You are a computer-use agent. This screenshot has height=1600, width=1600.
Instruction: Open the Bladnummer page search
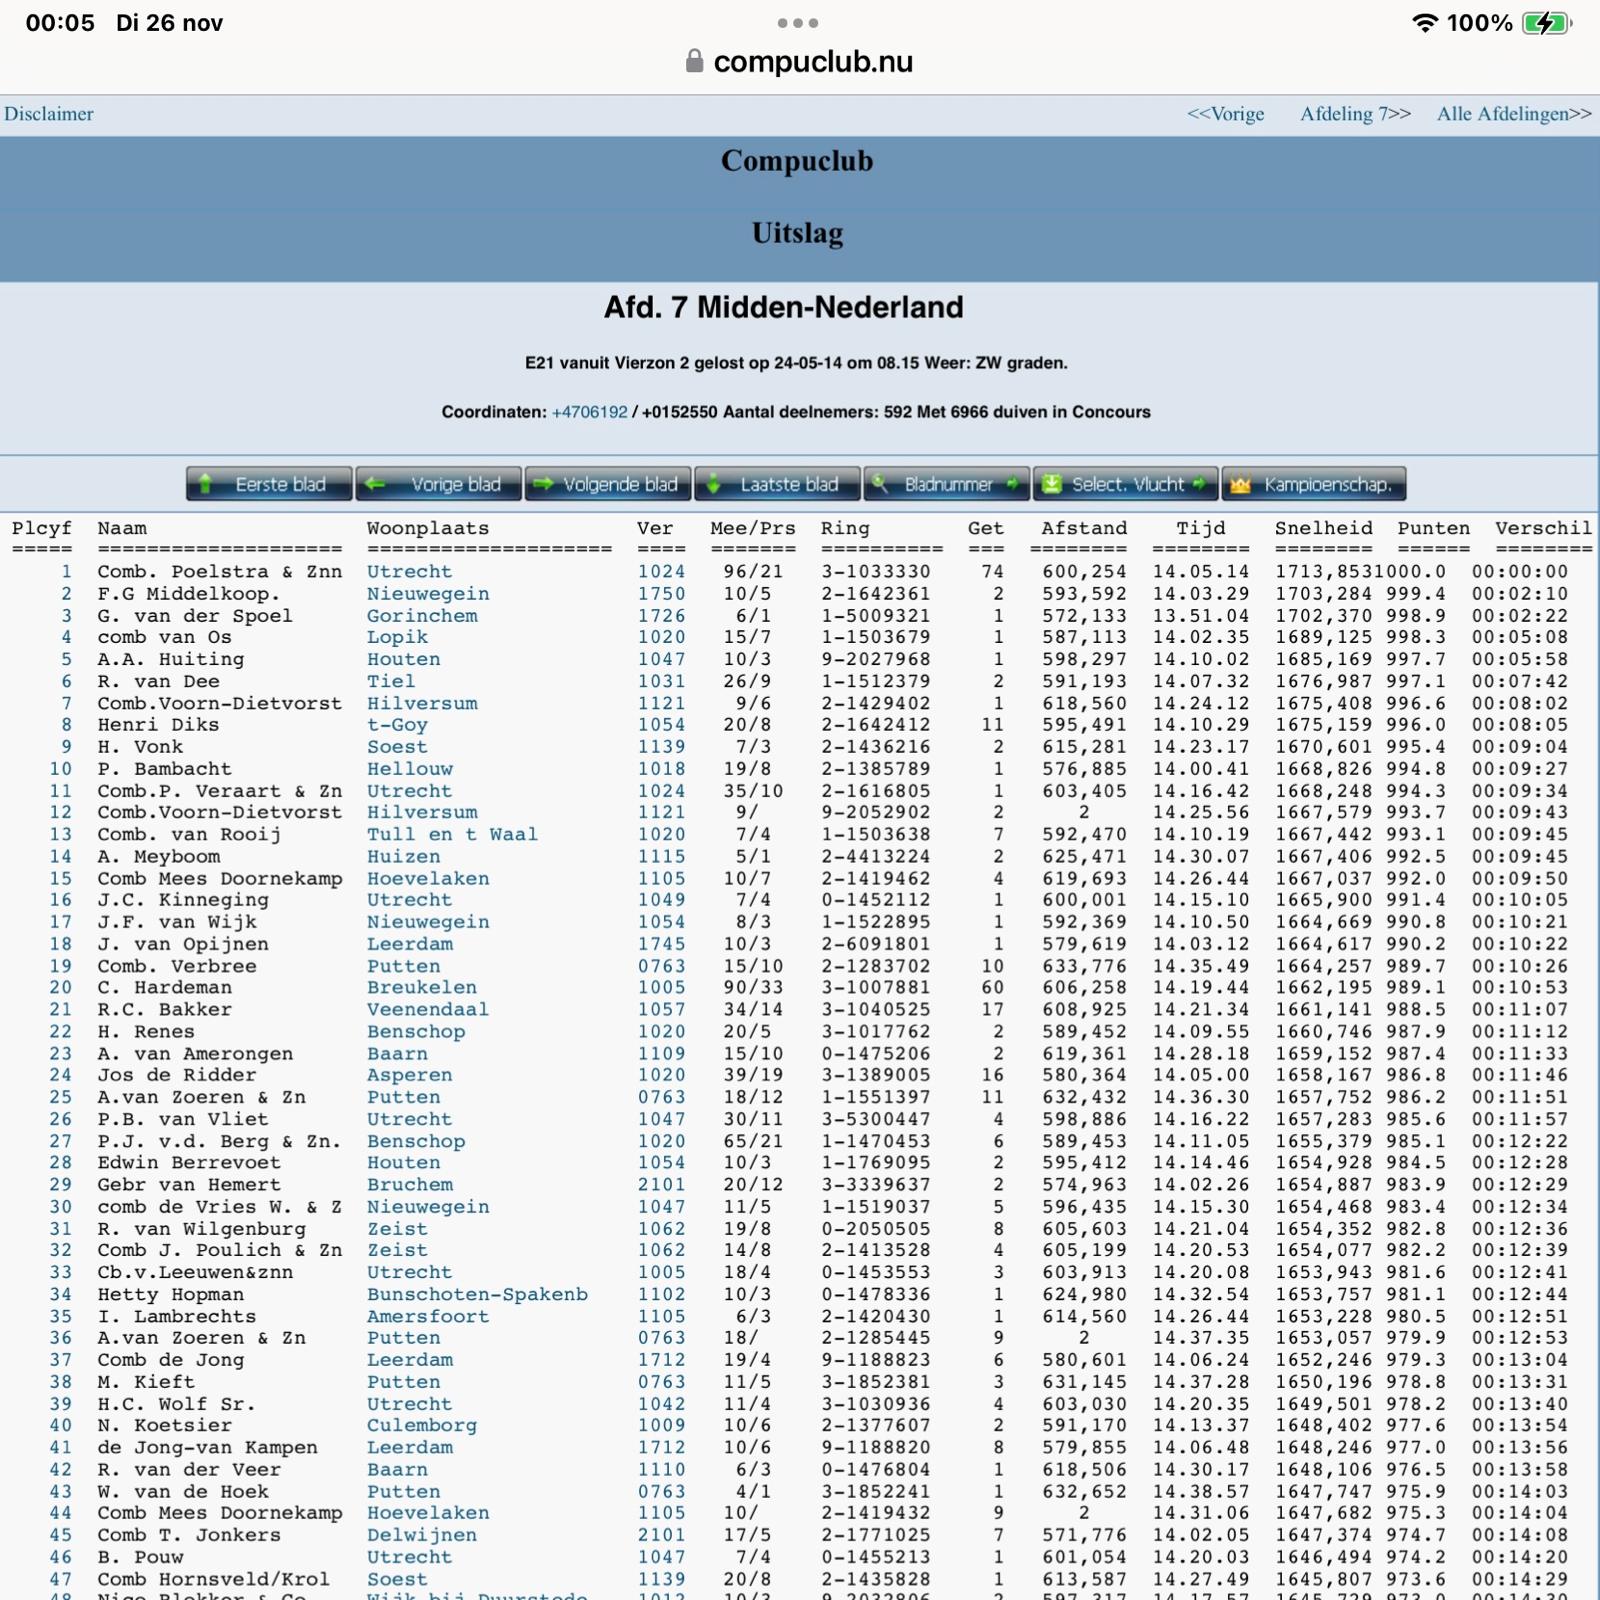point(947,484)
